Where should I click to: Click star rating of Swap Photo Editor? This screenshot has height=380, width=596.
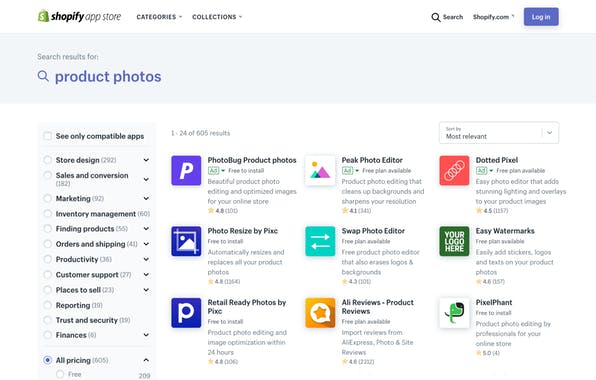point(356,282)
